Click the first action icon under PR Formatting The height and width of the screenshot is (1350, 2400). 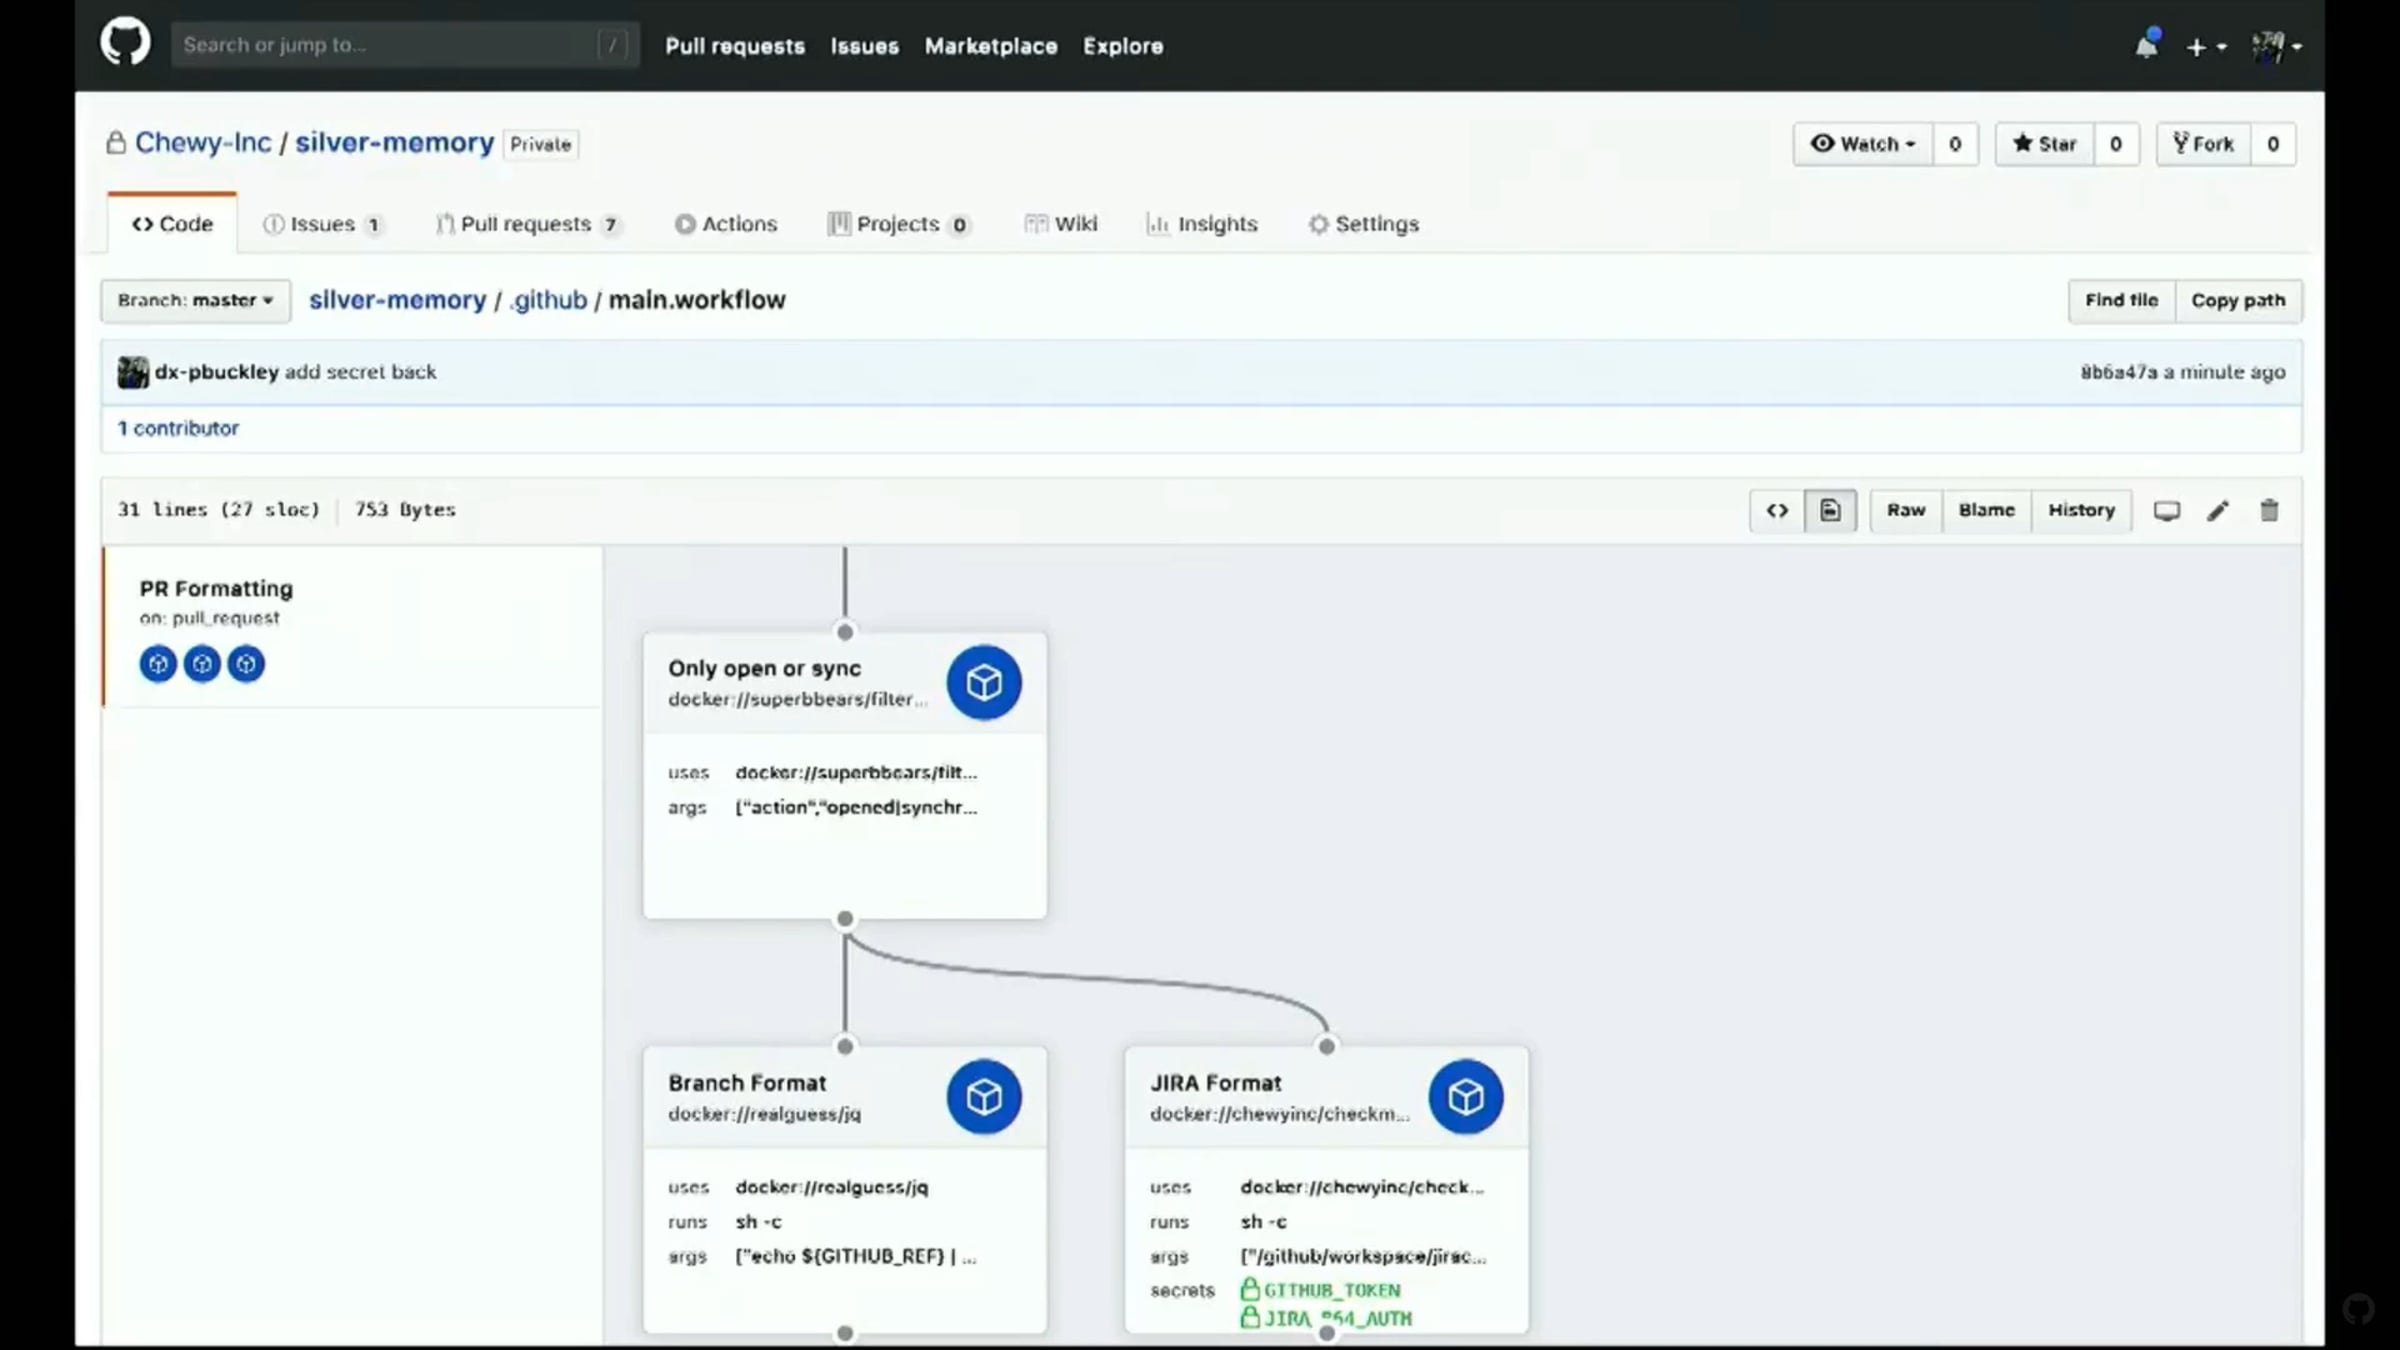tap(158, 664)
